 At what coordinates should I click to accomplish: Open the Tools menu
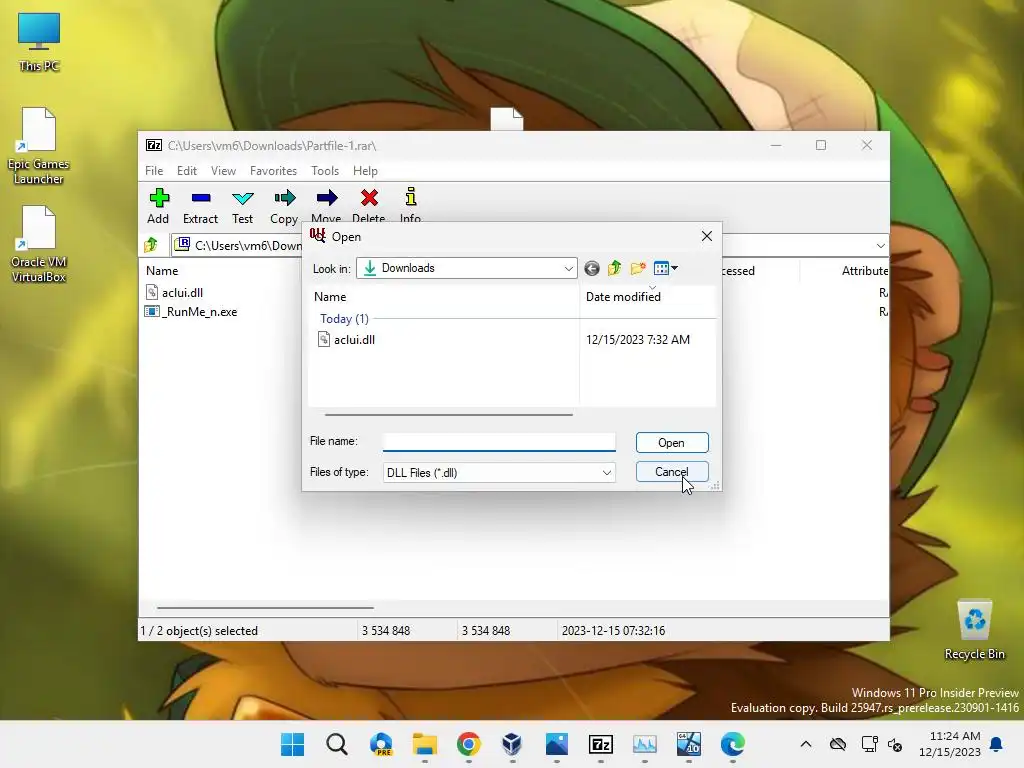(325, 170)
